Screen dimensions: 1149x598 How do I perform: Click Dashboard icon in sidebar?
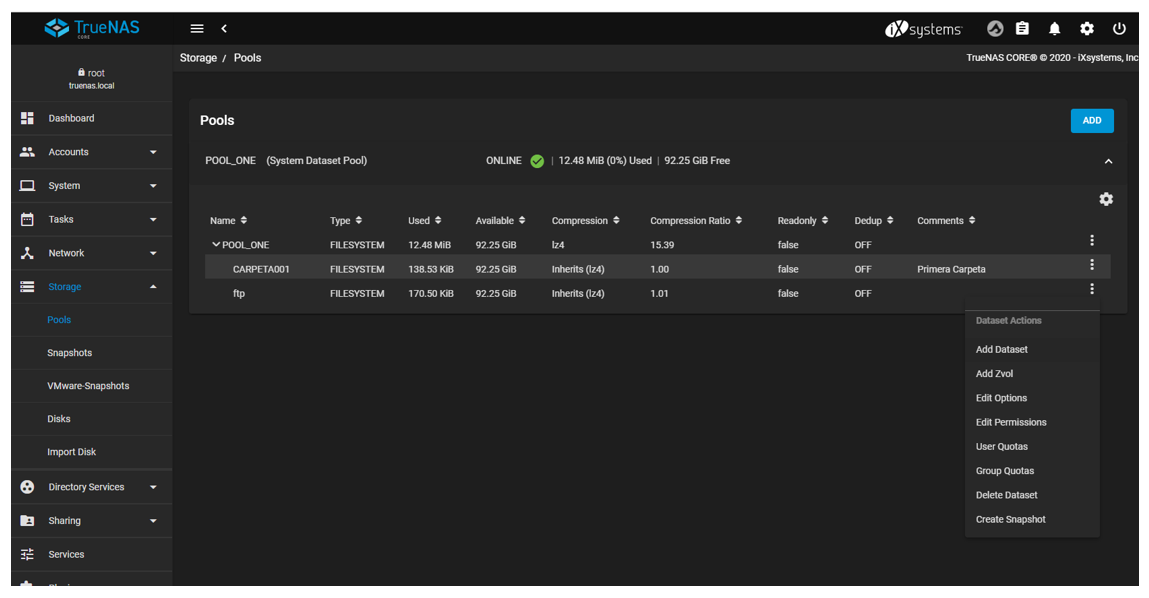click(27, 118)
